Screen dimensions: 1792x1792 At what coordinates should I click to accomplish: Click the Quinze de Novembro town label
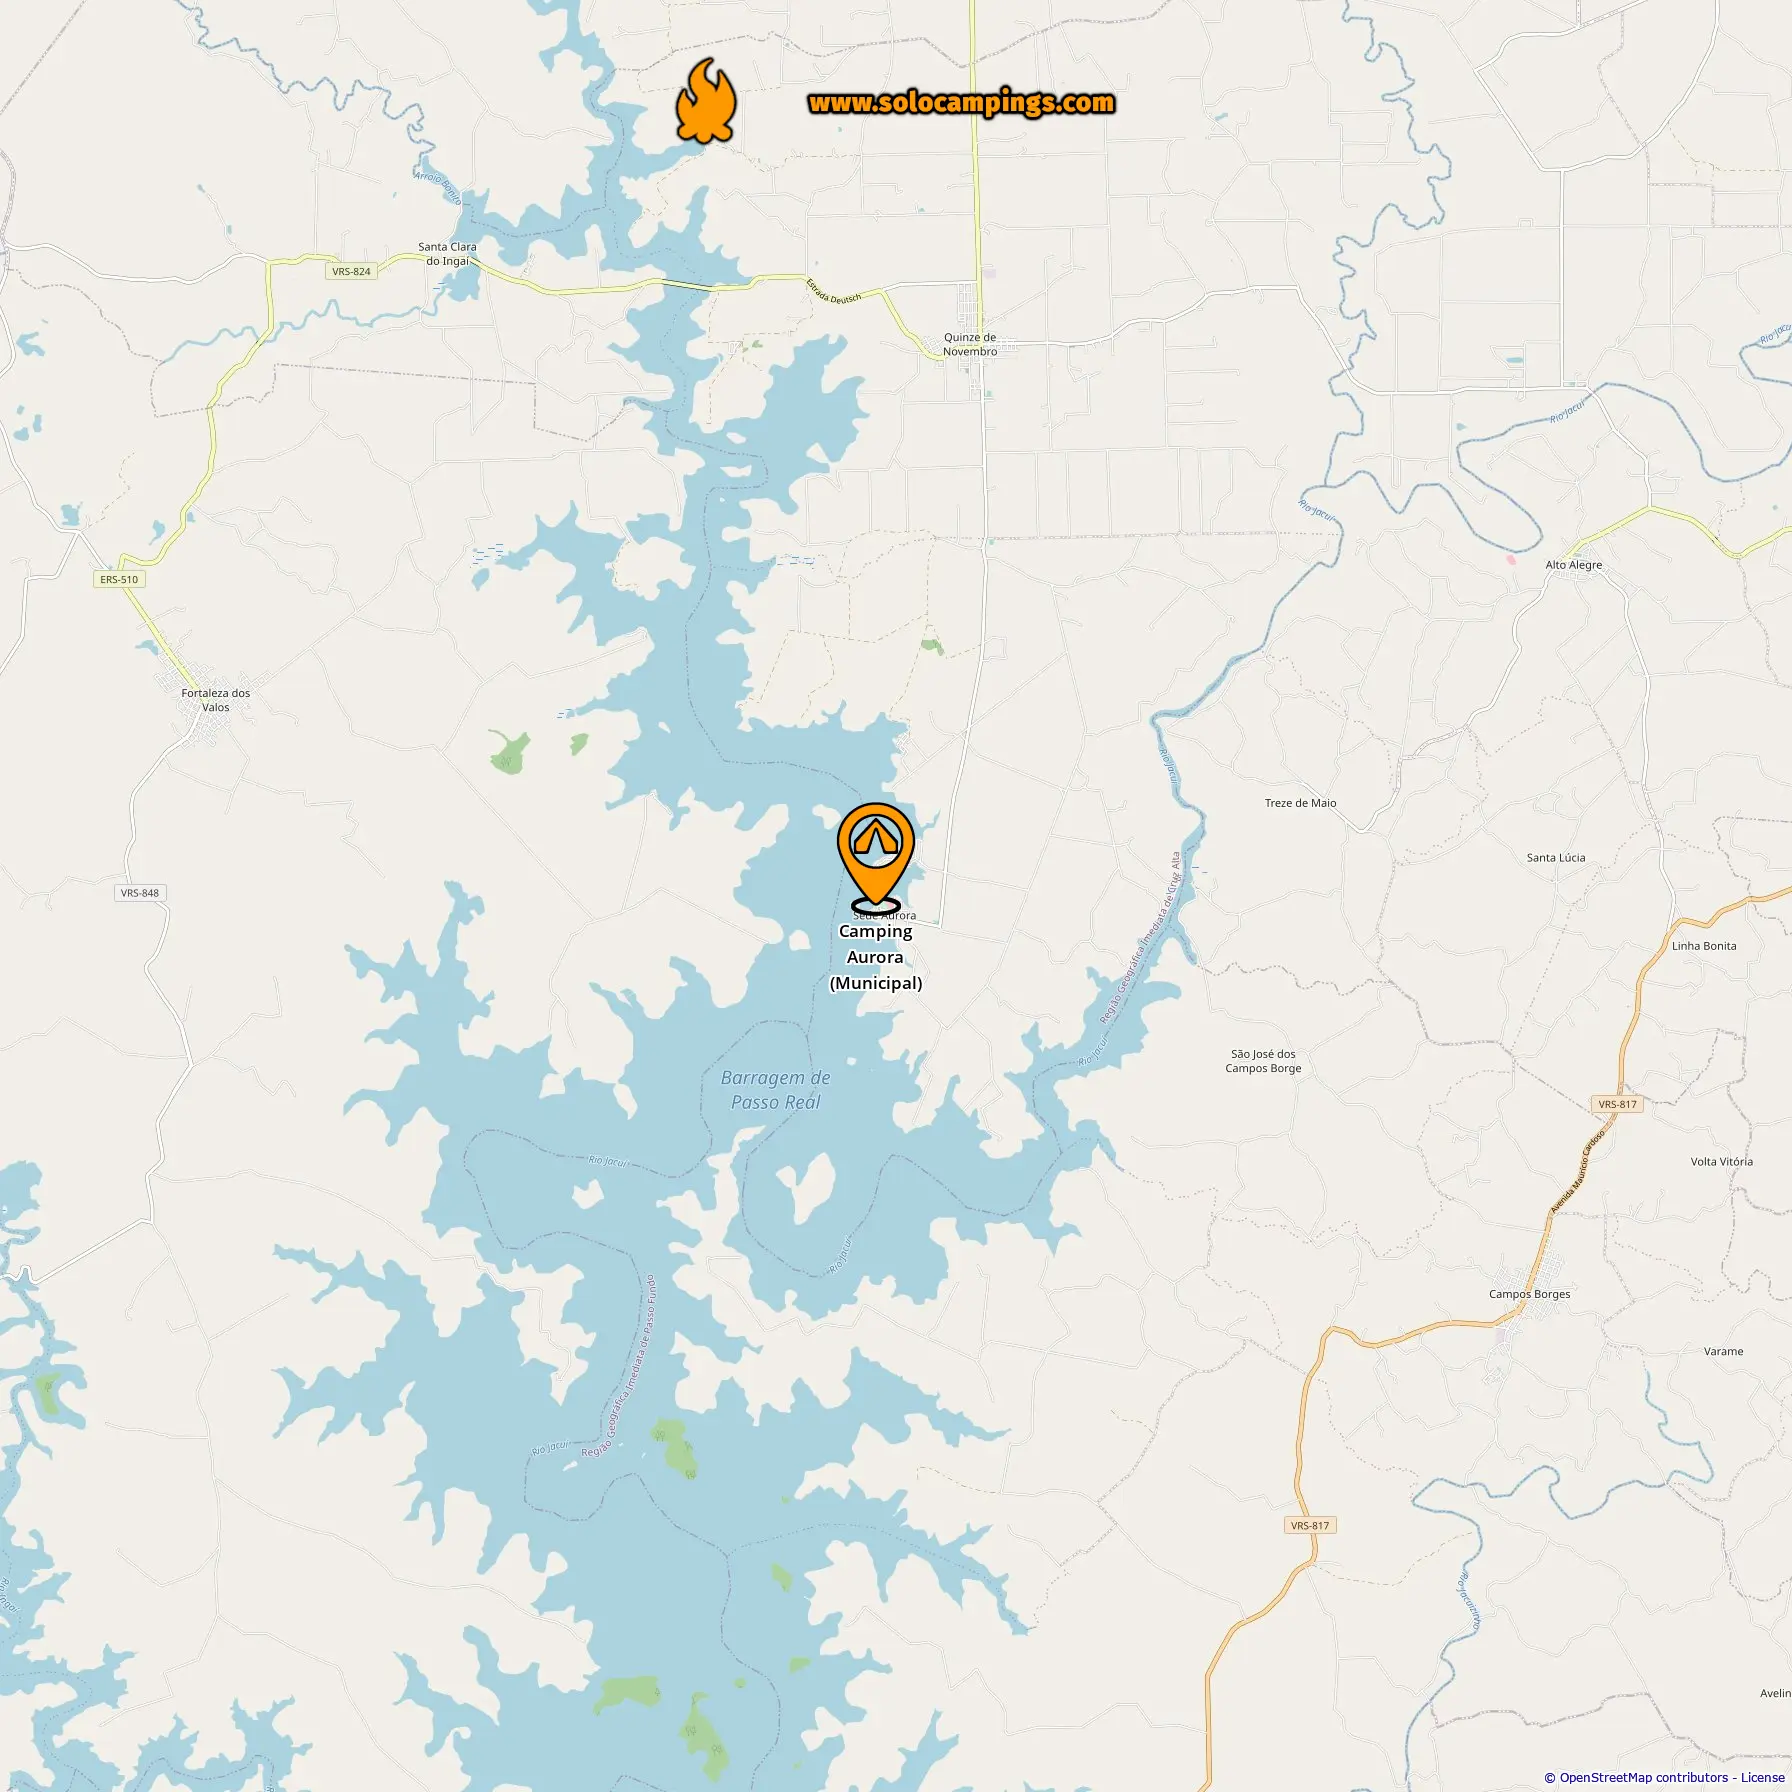(x=970, y=344)
